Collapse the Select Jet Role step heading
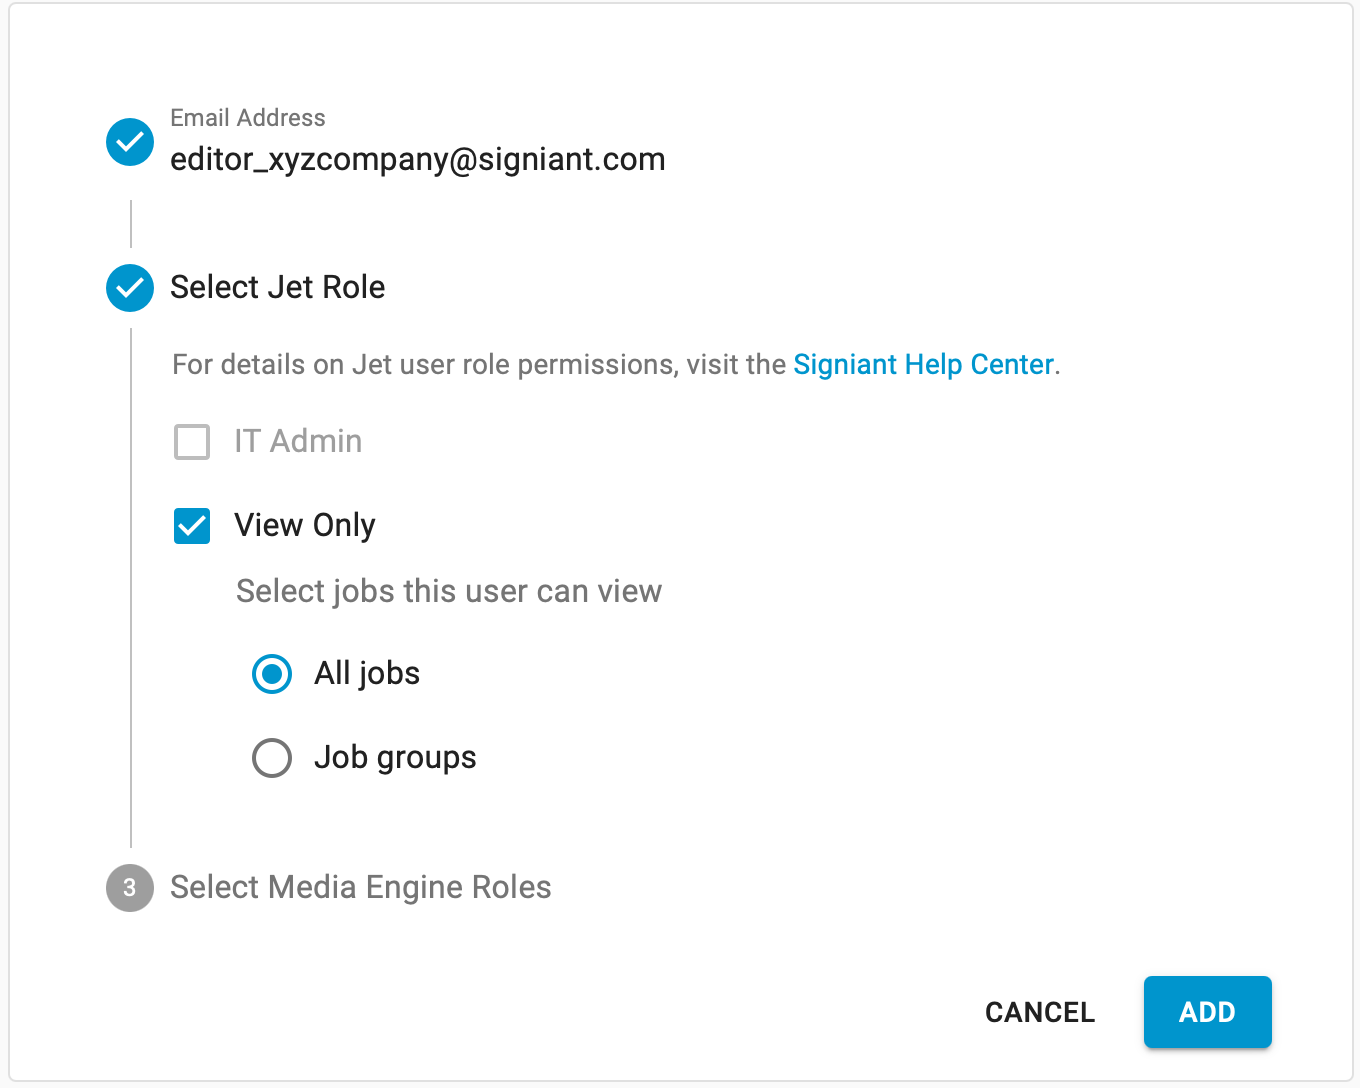Image resolution: width=1360 pixels, height=1088 pixels. pyautogui.click(x=277, y=288)
